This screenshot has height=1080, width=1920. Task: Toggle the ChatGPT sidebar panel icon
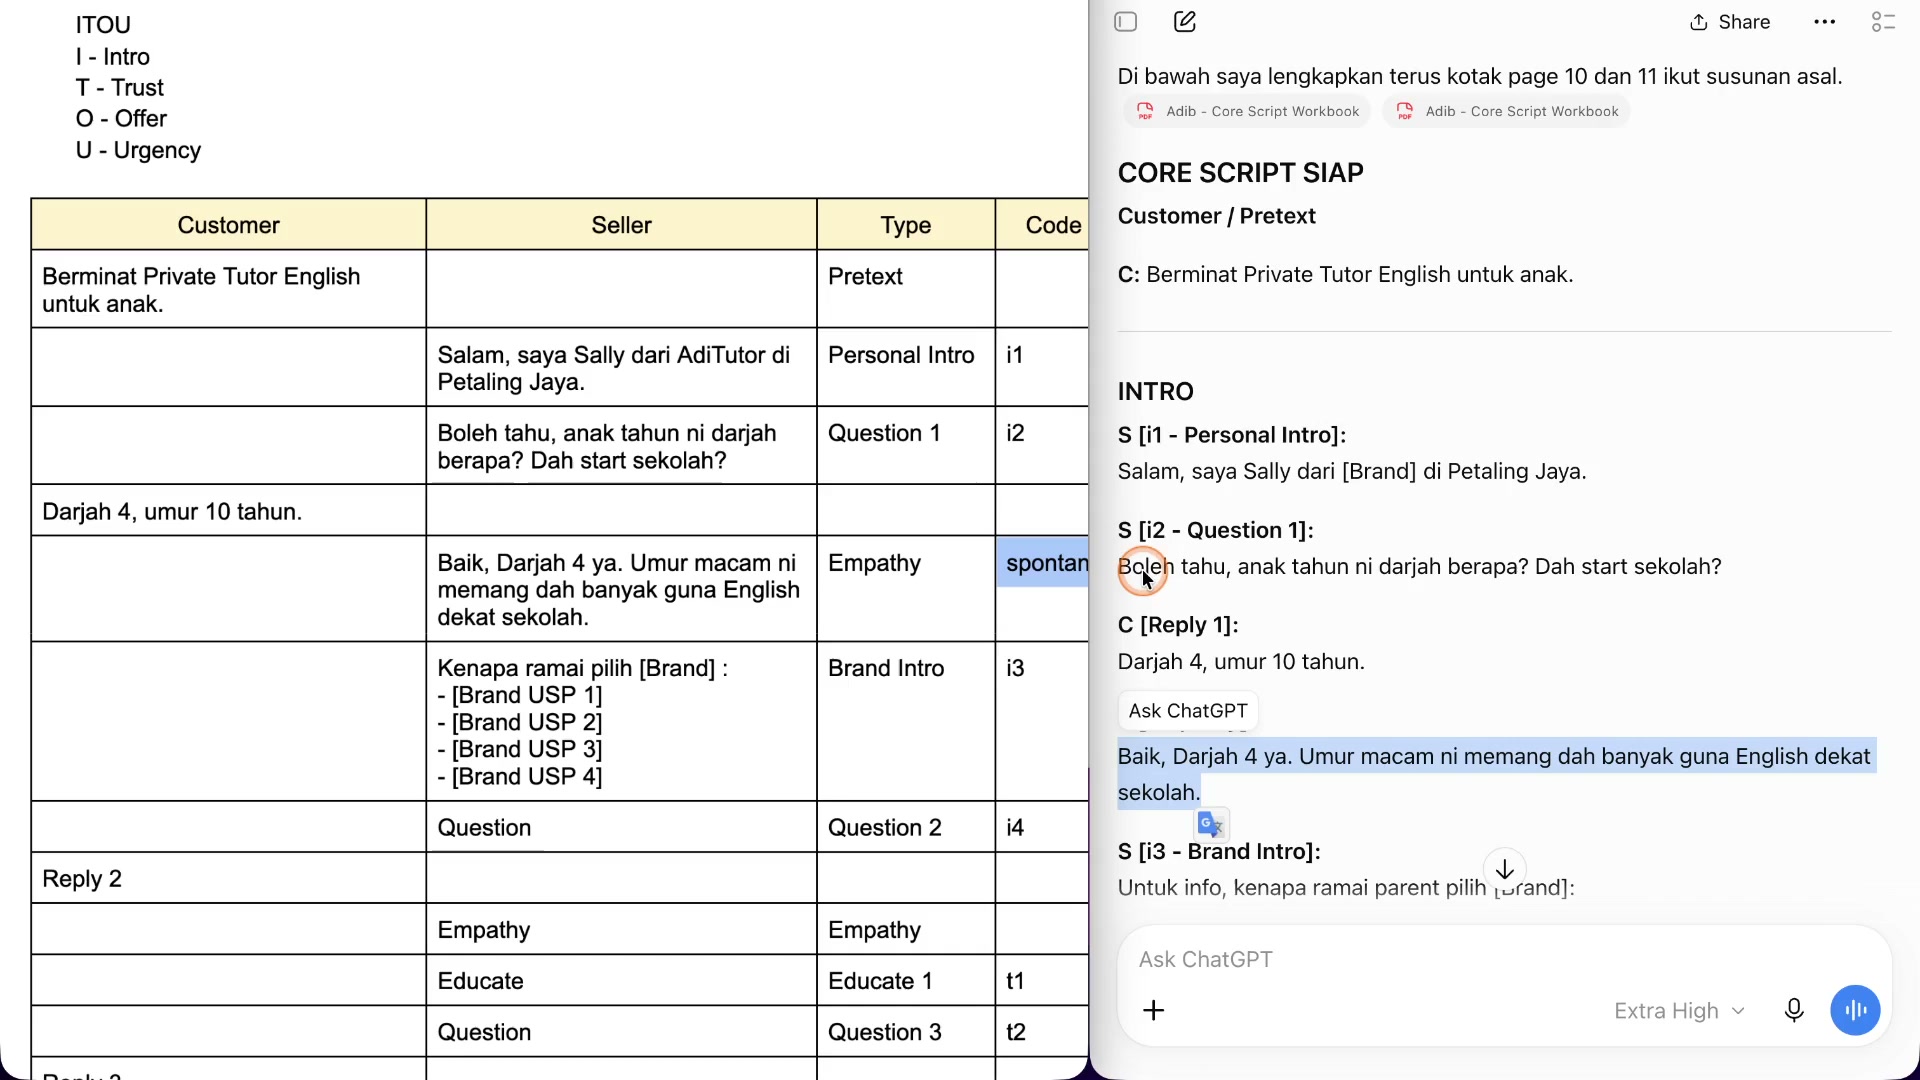pyautogui.click(x=1125, y=22)
